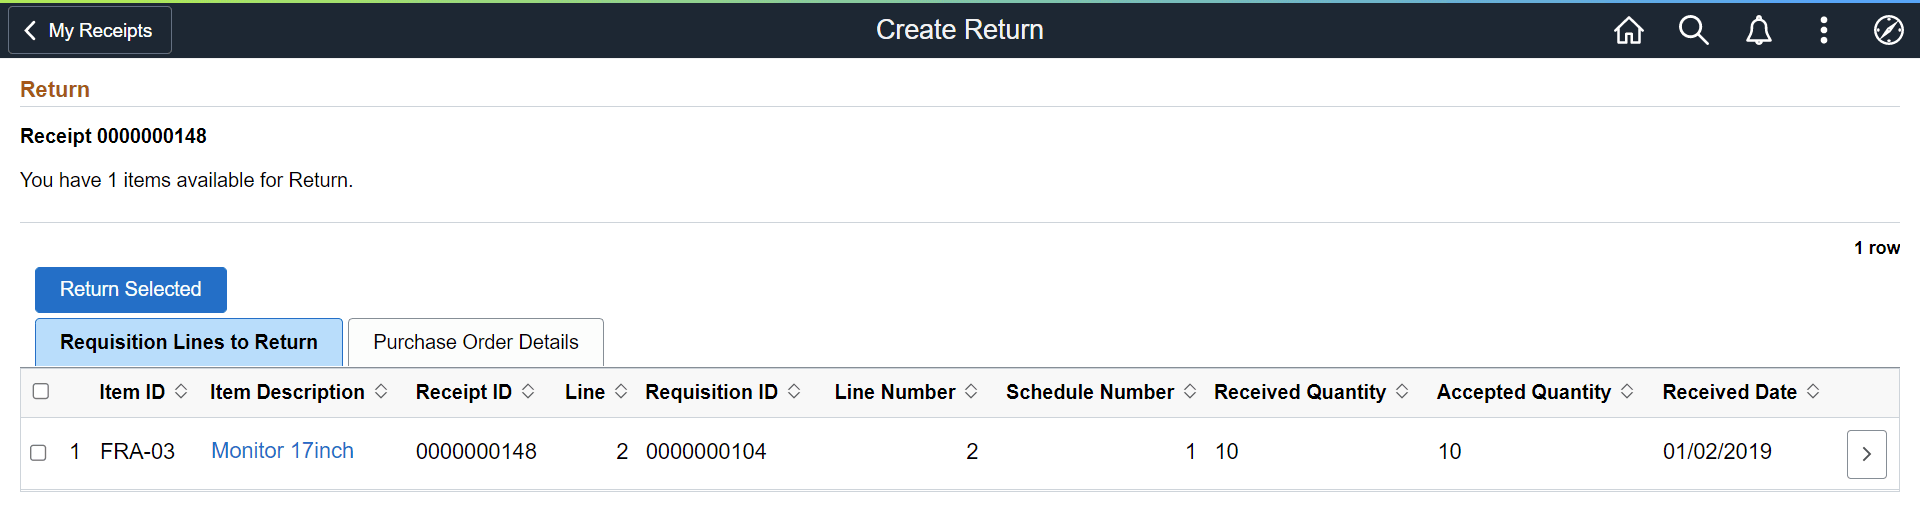Open the Monitor 17inch item link
Image resolution: width=1920 pixels, height=525 pixels.
click(282, 451)
